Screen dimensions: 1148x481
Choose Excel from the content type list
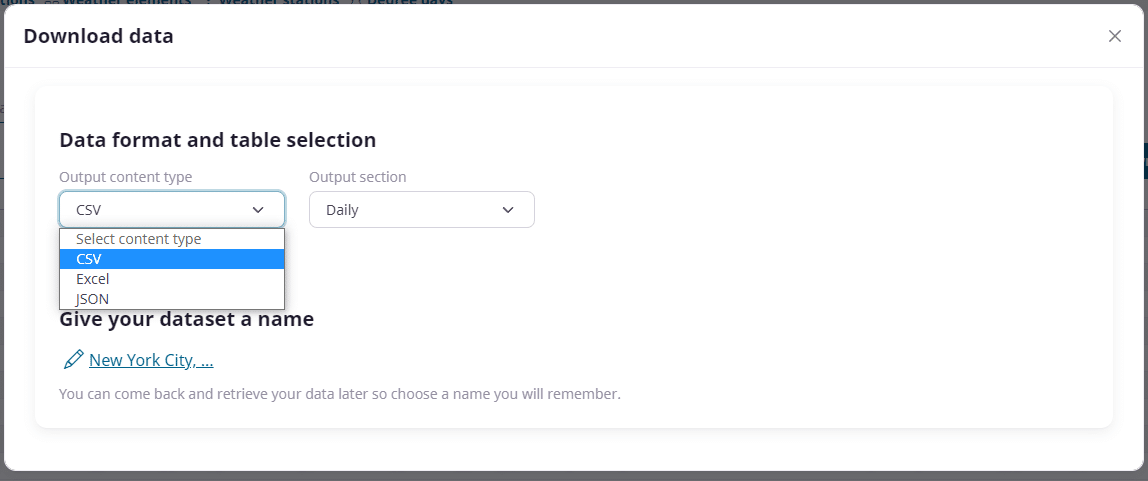(x=93, y=279)
